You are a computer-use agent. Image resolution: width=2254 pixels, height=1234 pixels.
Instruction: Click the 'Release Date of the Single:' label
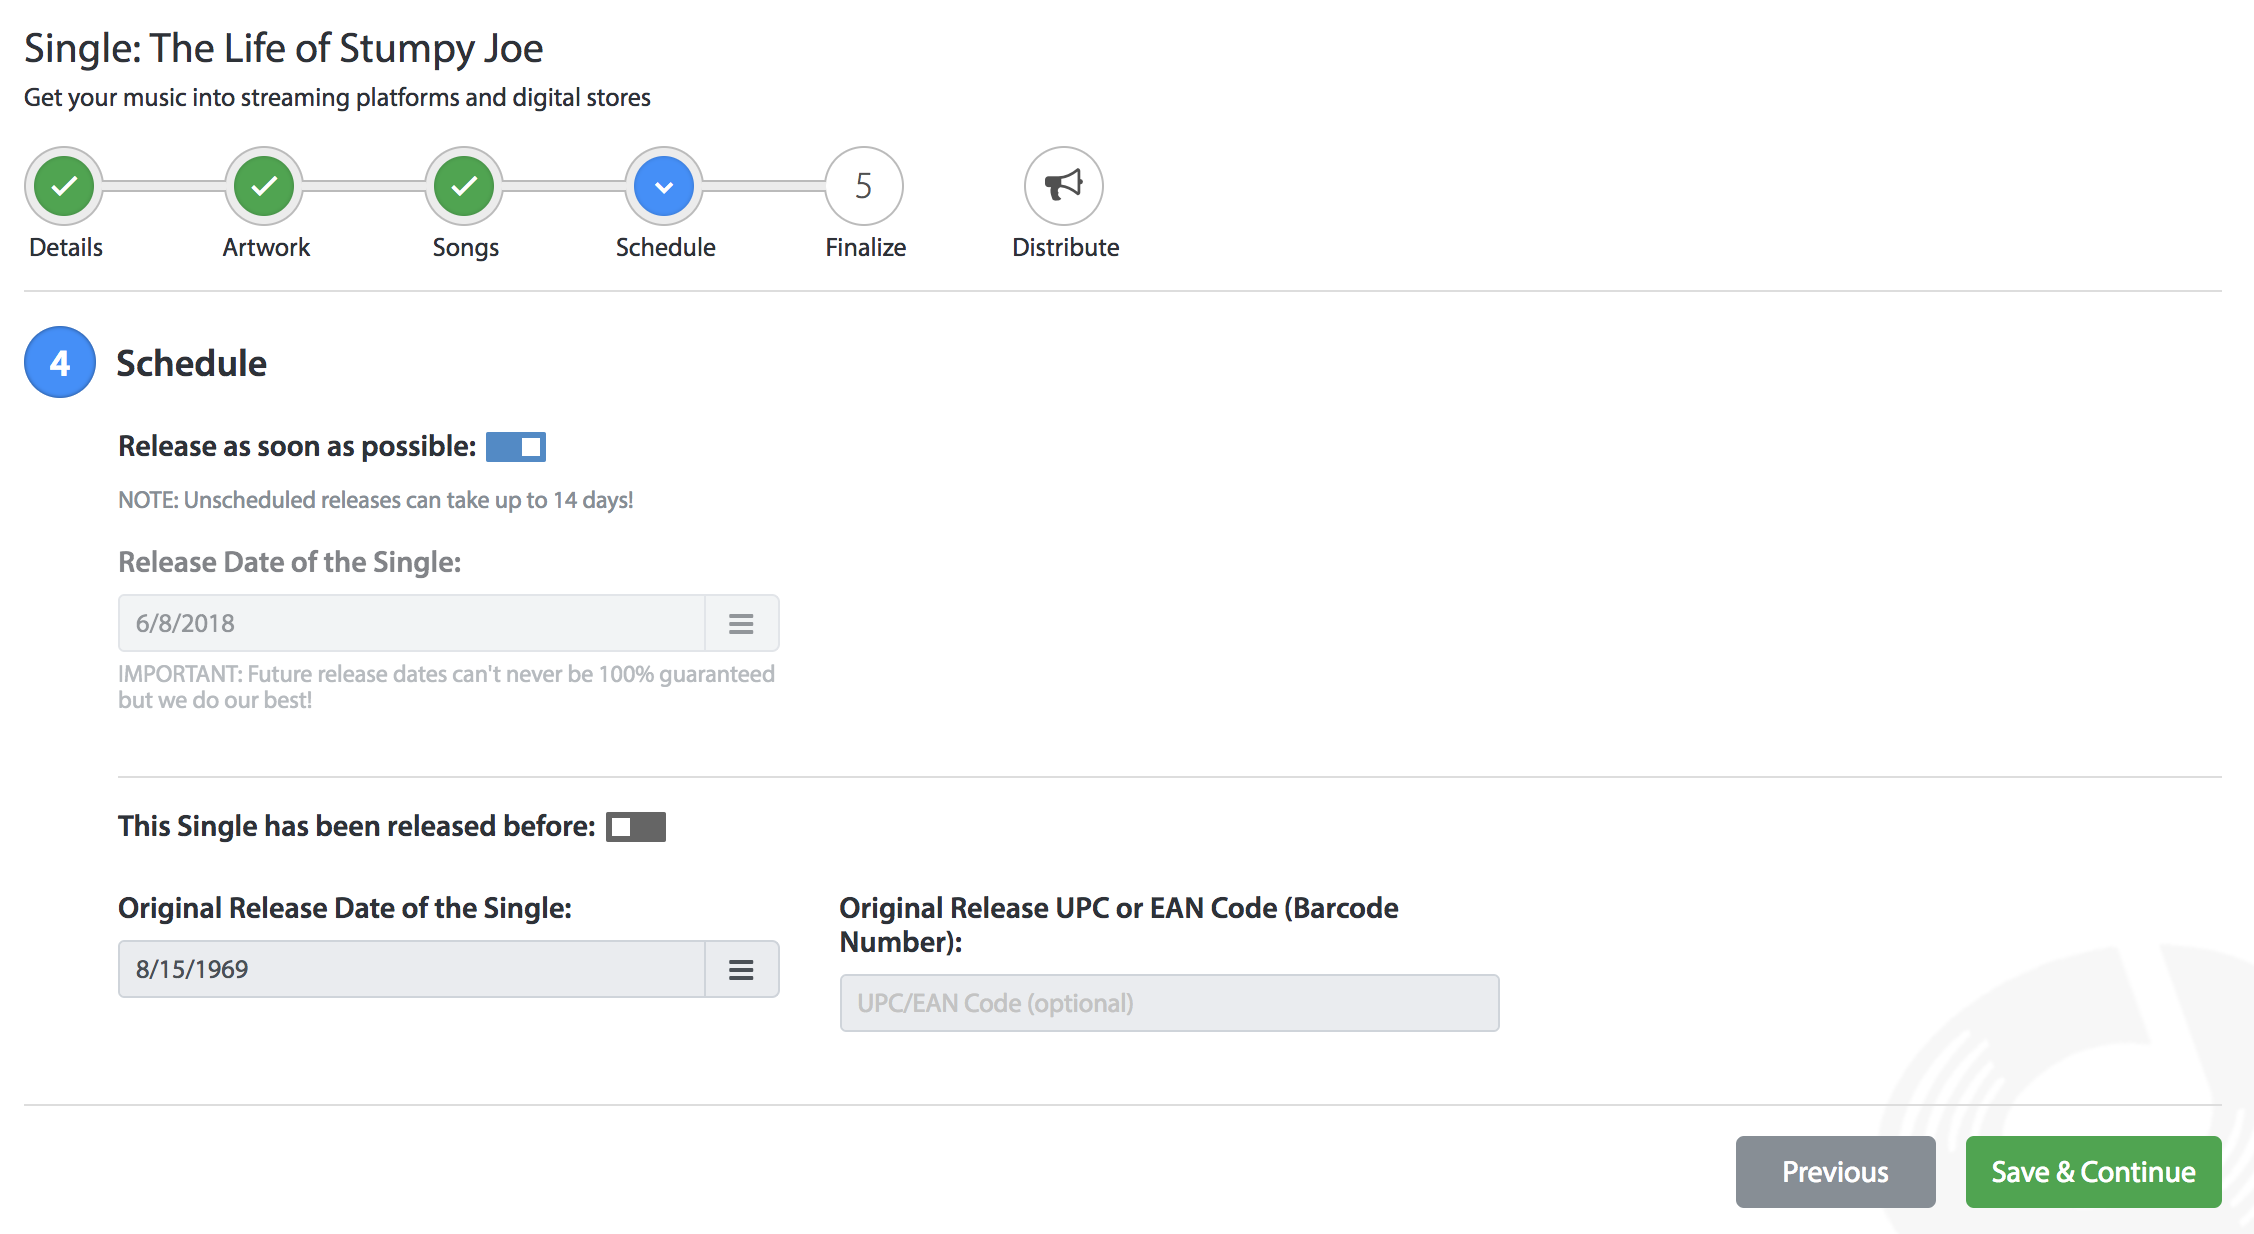pos(290,562)
